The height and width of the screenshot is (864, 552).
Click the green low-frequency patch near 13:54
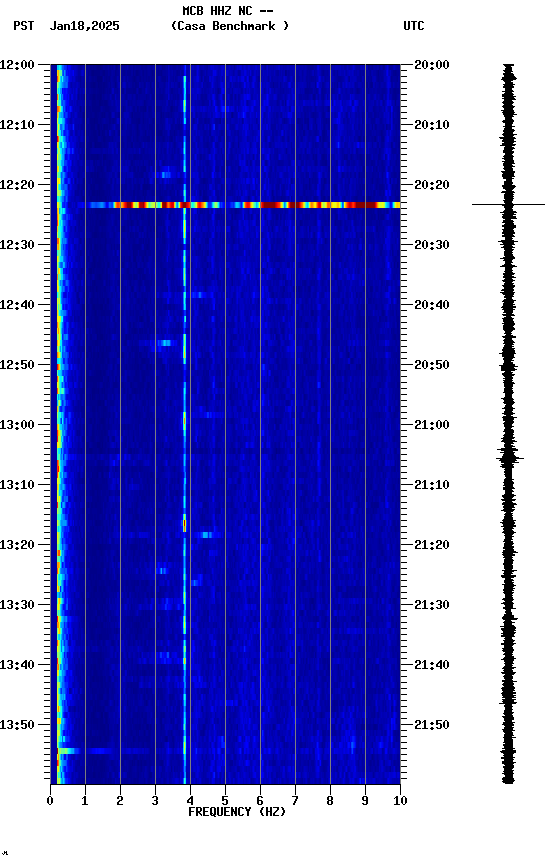pos(68,750)
